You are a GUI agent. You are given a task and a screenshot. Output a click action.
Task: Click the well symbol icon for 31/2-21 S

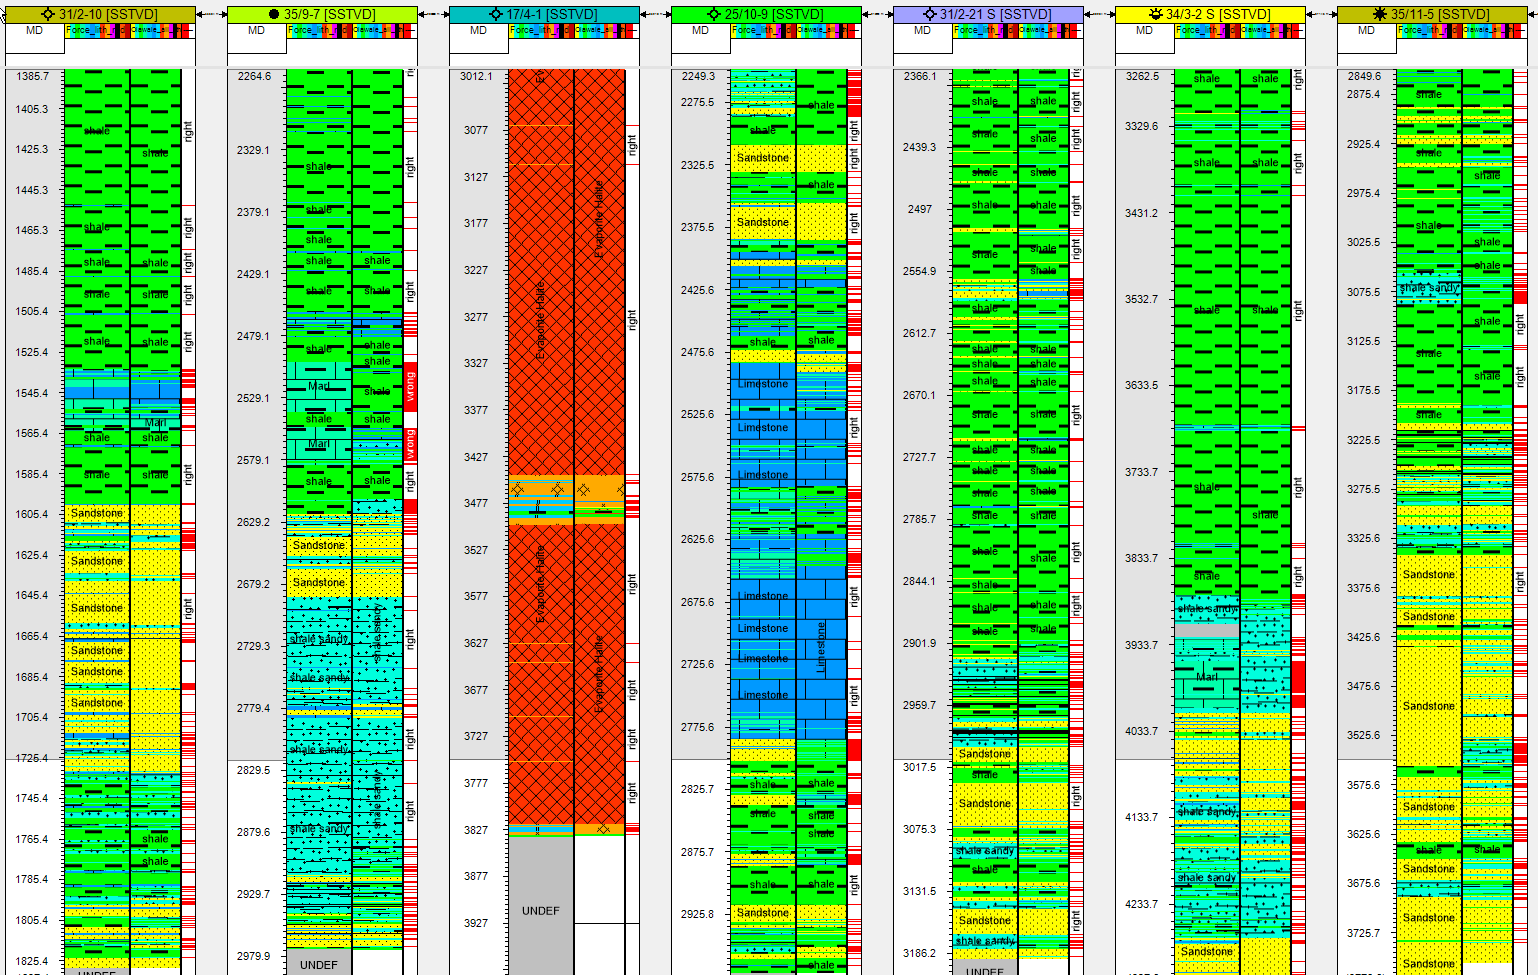tap(929, 15)
